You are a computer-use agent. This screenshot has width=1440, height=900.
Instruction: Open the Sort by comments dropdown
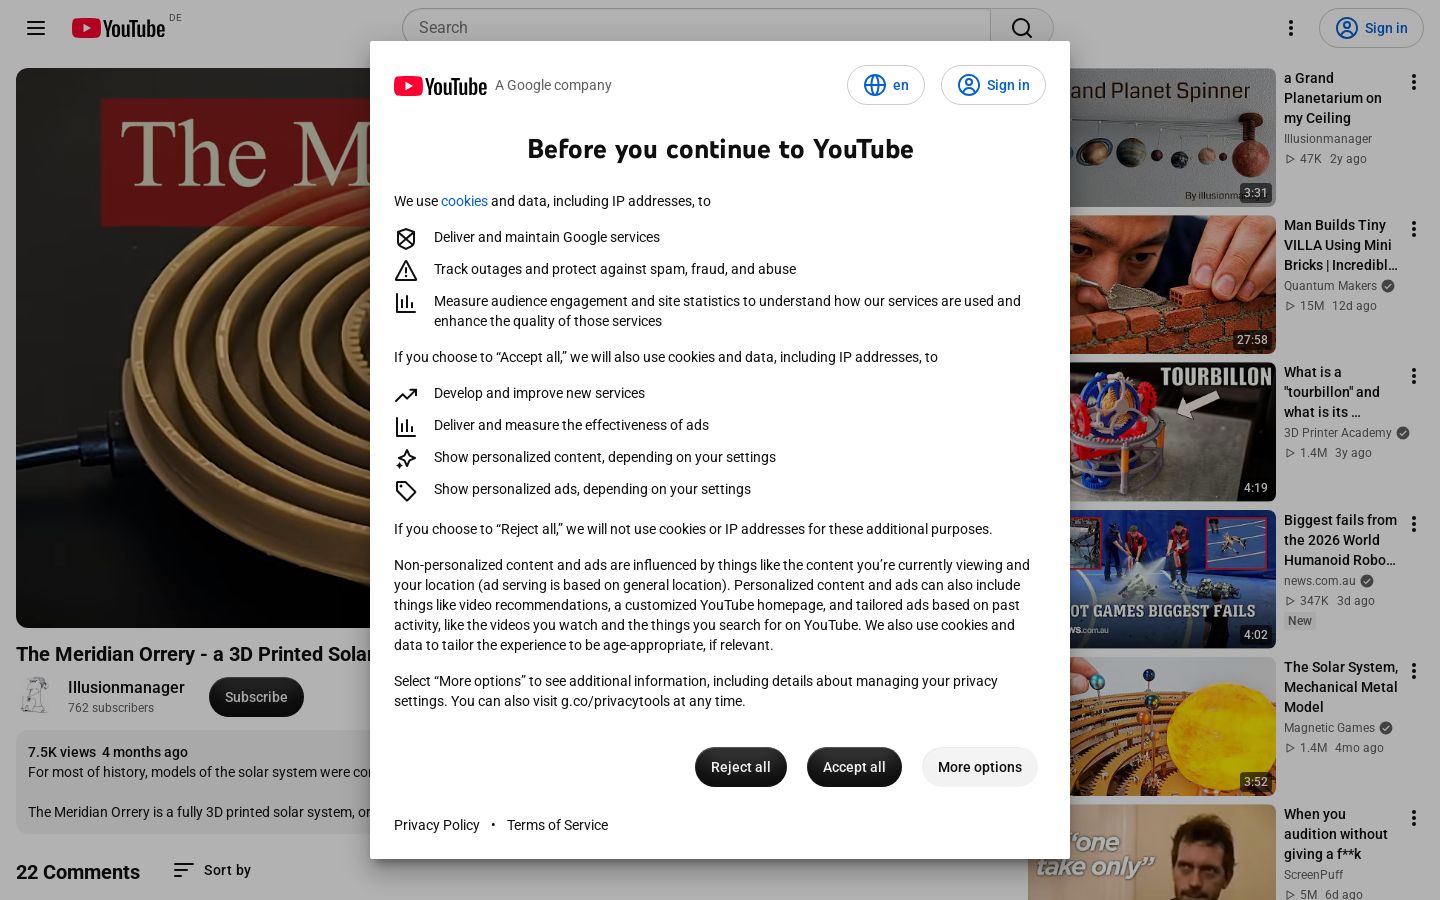point(212,870)
